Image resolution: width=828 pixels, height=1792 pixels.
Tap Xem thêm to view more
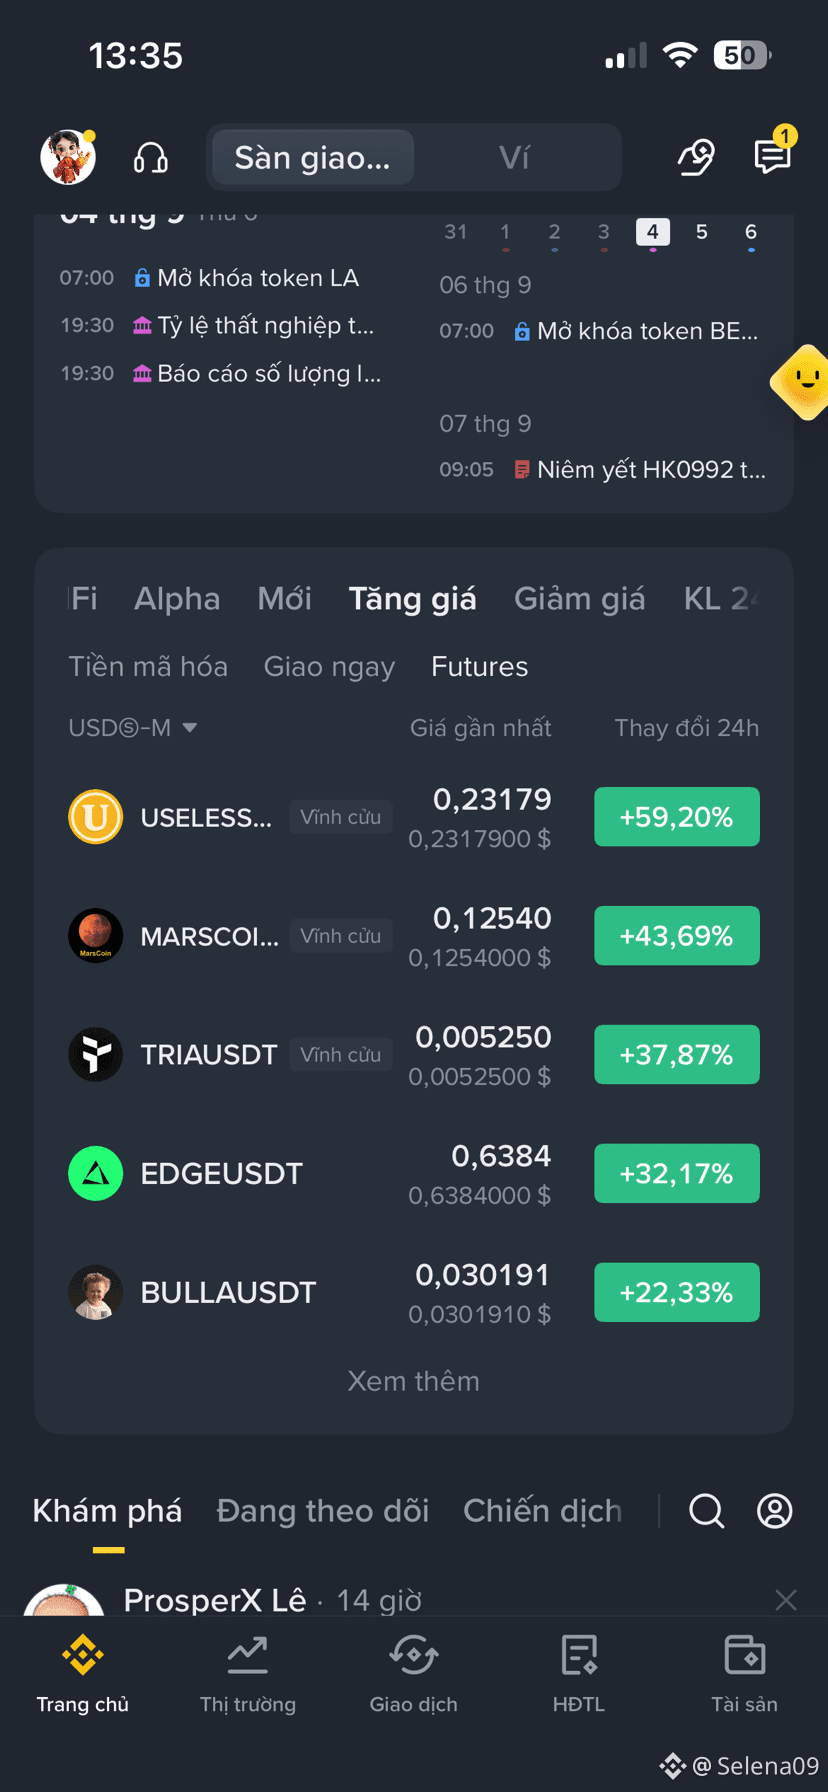414,1381
